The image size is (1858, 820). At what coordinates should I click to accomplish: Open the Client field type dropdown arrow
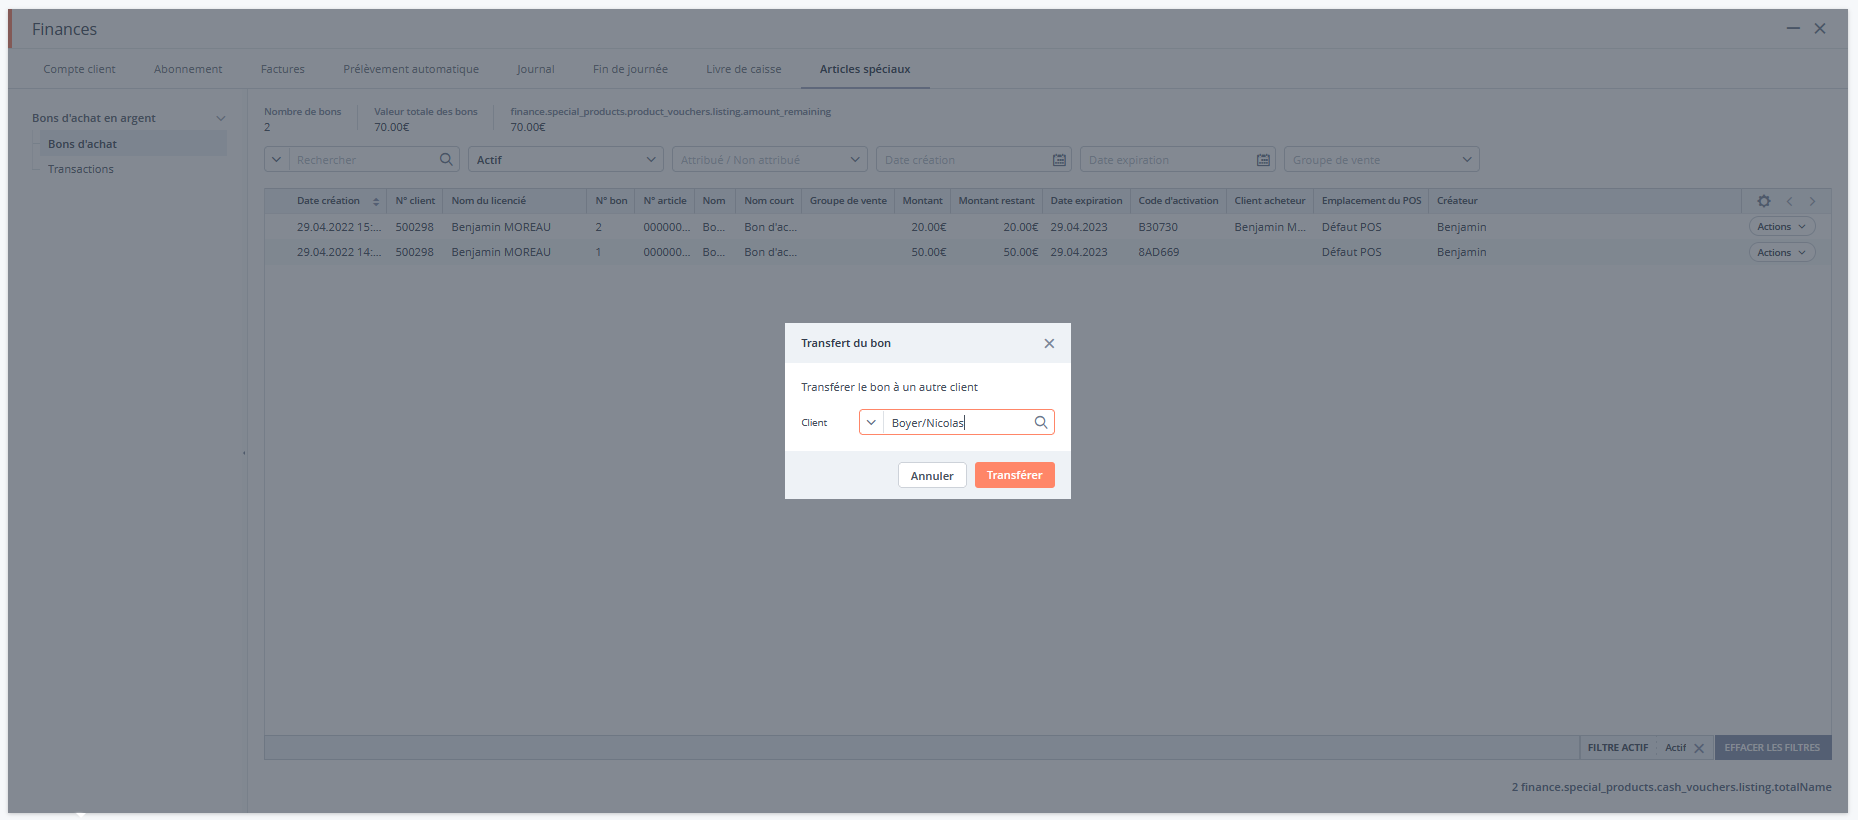(x=871, y=422)
